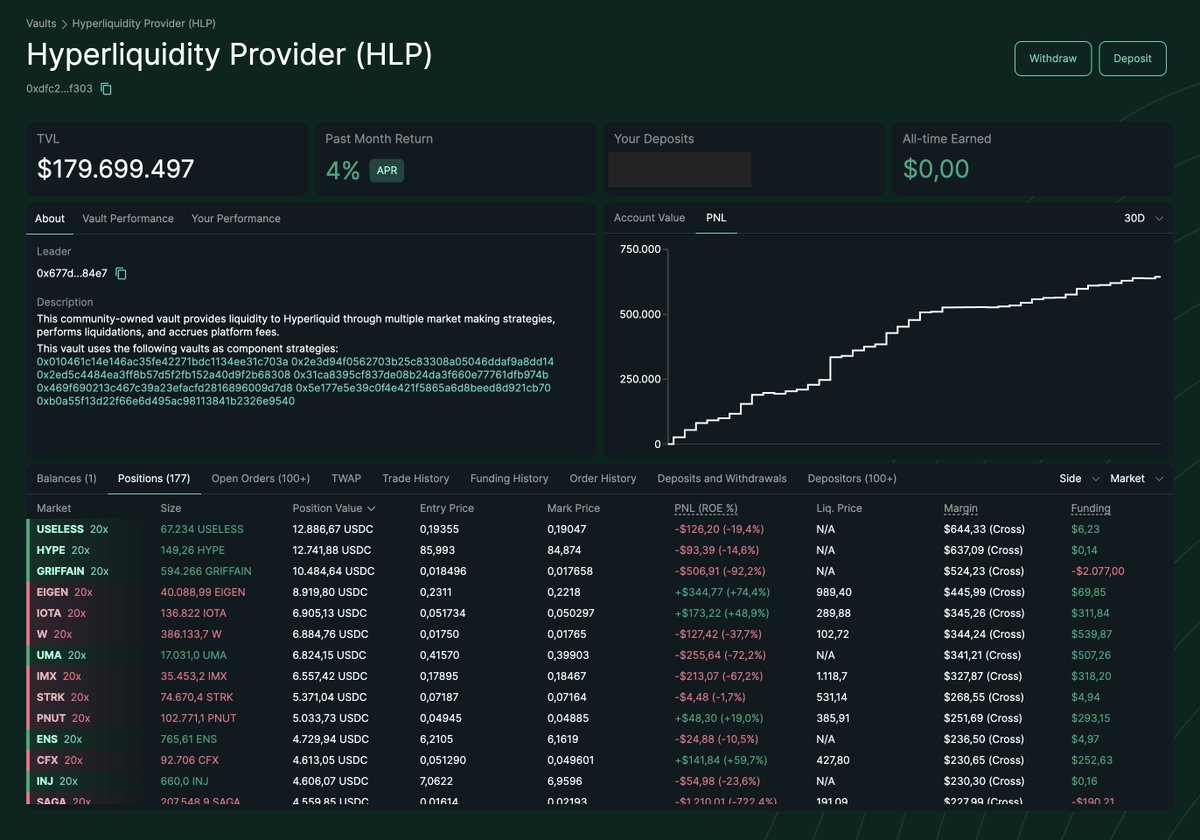Copy the leader address 0x677d...84e7

point(121,273)
